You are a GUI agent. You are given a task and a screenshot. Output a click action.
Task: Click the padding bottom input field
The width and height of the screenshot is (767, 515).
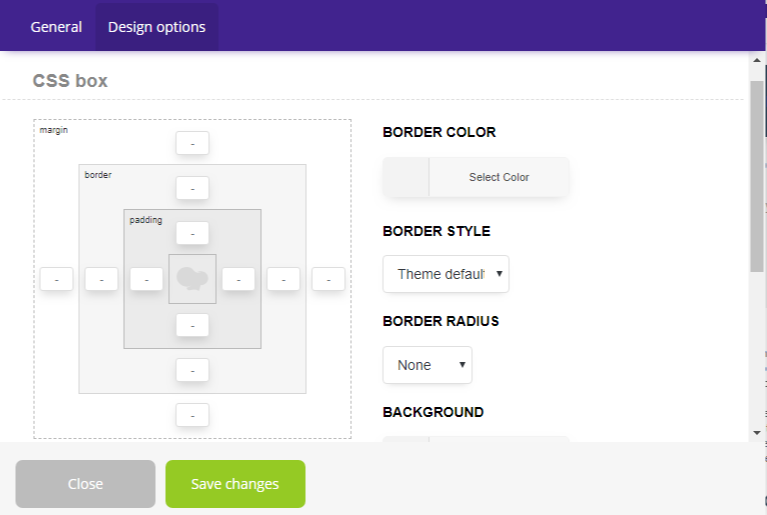(x=192, y=325)
